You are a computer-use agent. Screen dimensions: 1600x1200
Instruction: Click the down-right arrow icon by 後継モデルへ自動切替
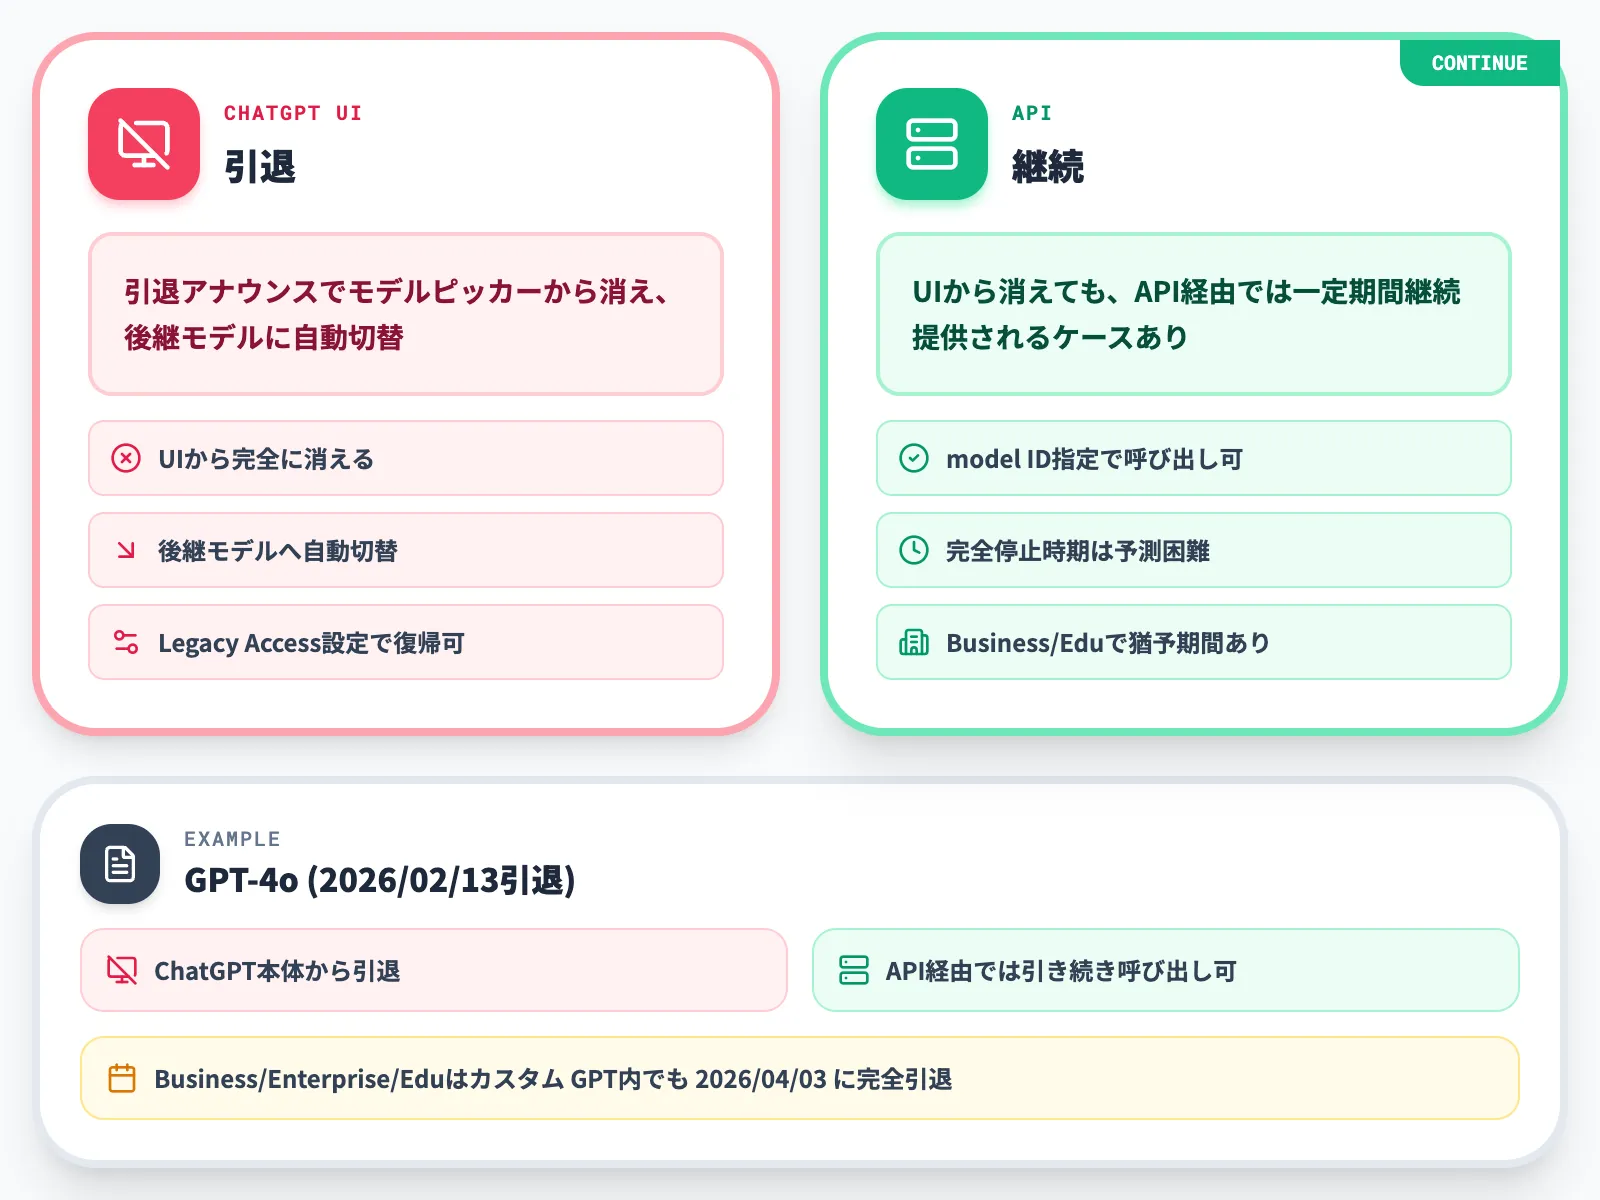(126, 550)
